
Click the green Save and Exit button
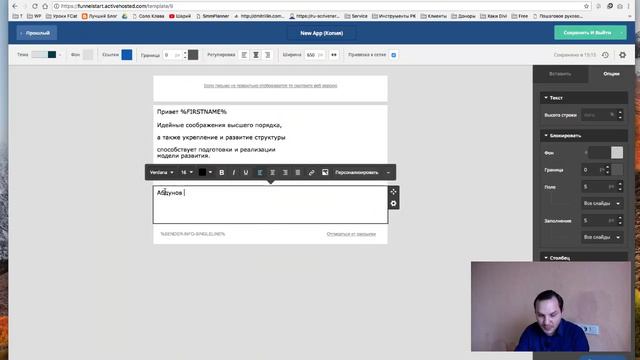(587, 33)
